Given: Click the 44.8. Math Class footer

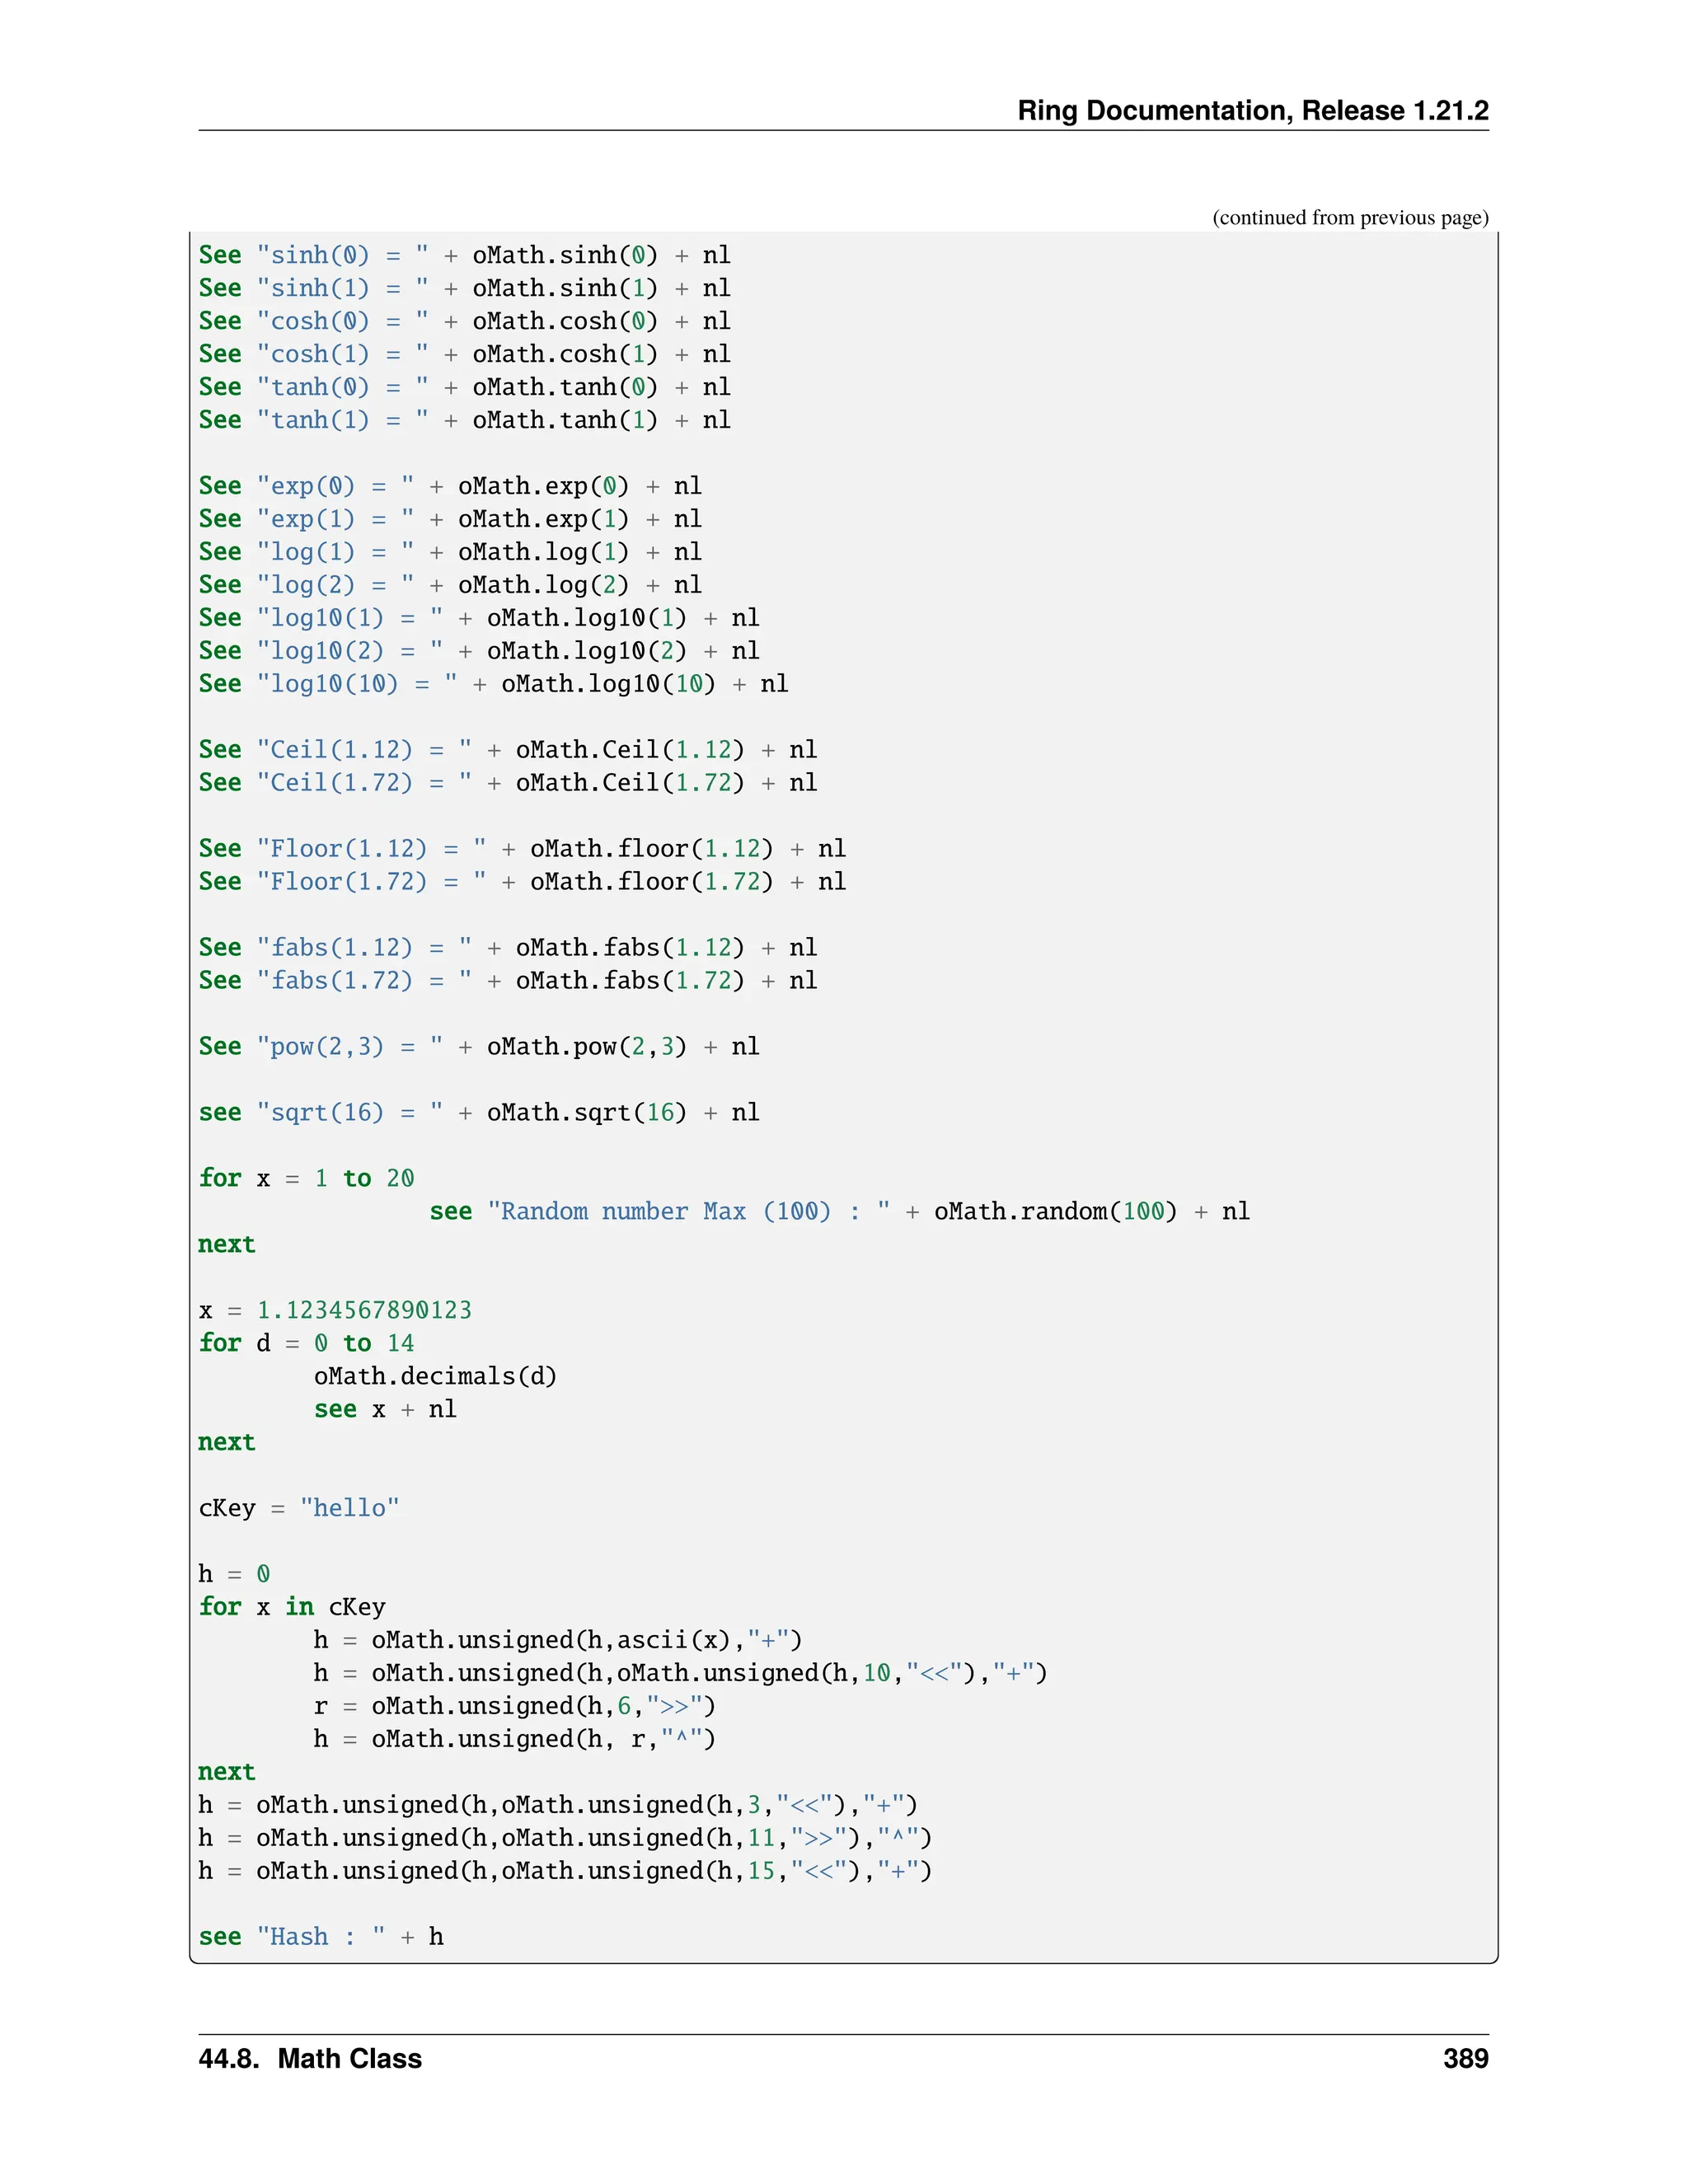Looking at the screenshot, I should (310, 2058).
